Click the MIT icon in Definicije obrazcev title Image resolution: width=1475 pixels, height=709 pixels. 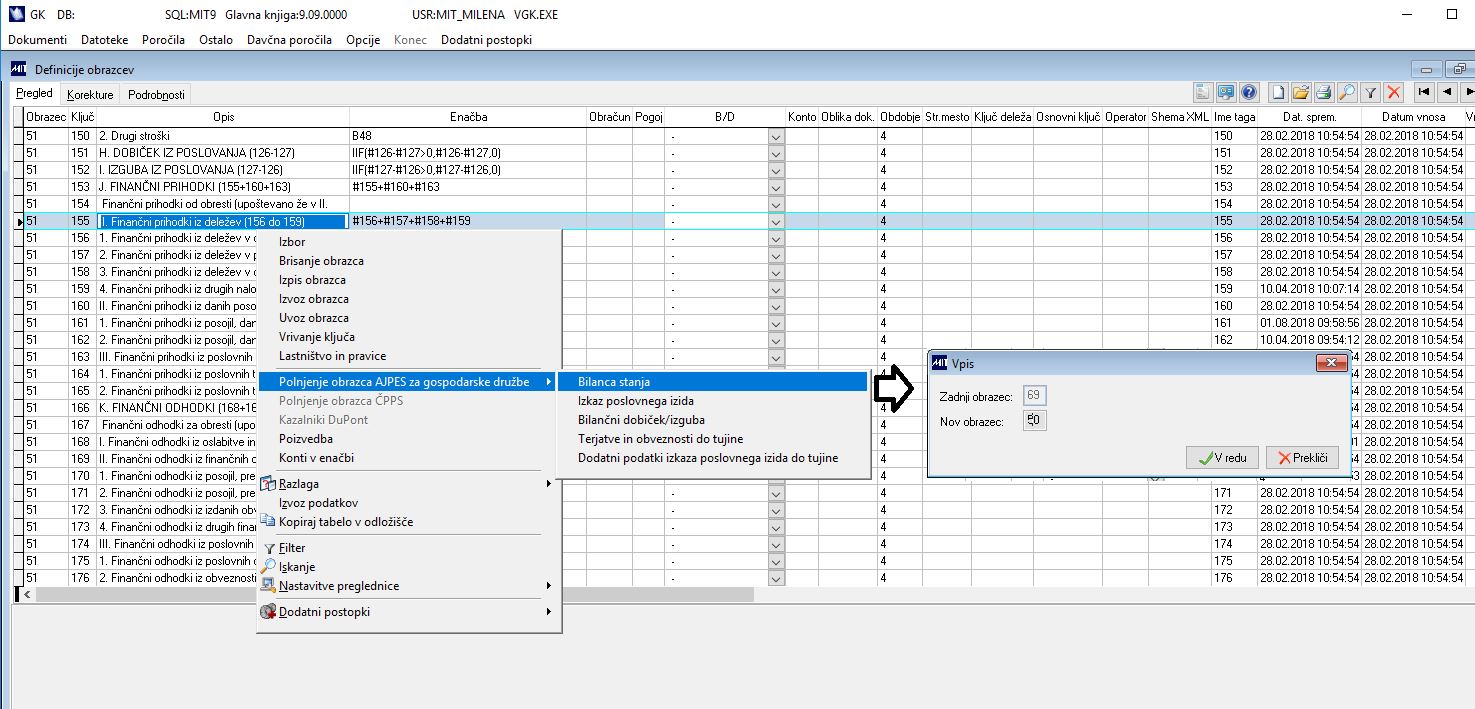pos(18,69)
